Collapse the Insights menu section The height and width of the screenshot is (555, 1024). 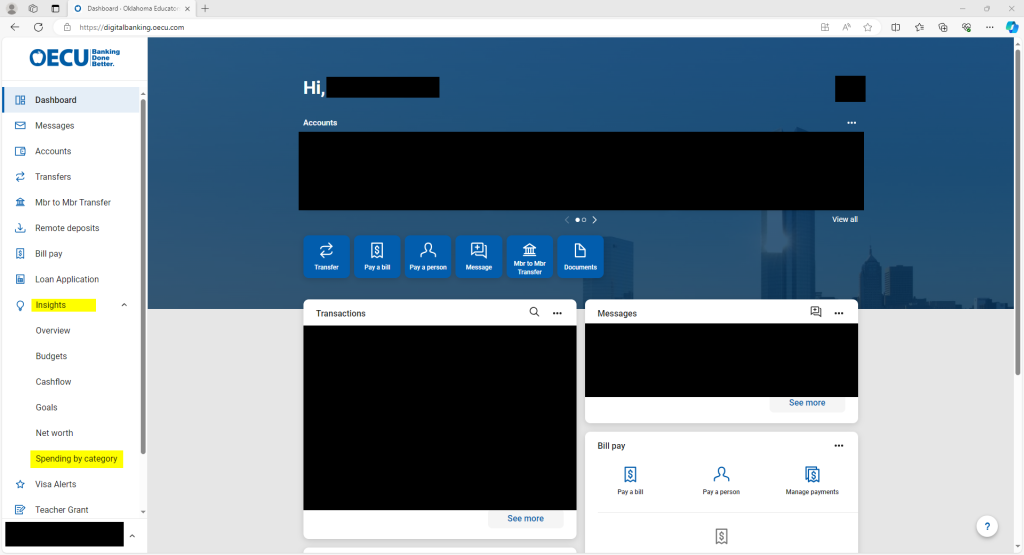[124, 305]
